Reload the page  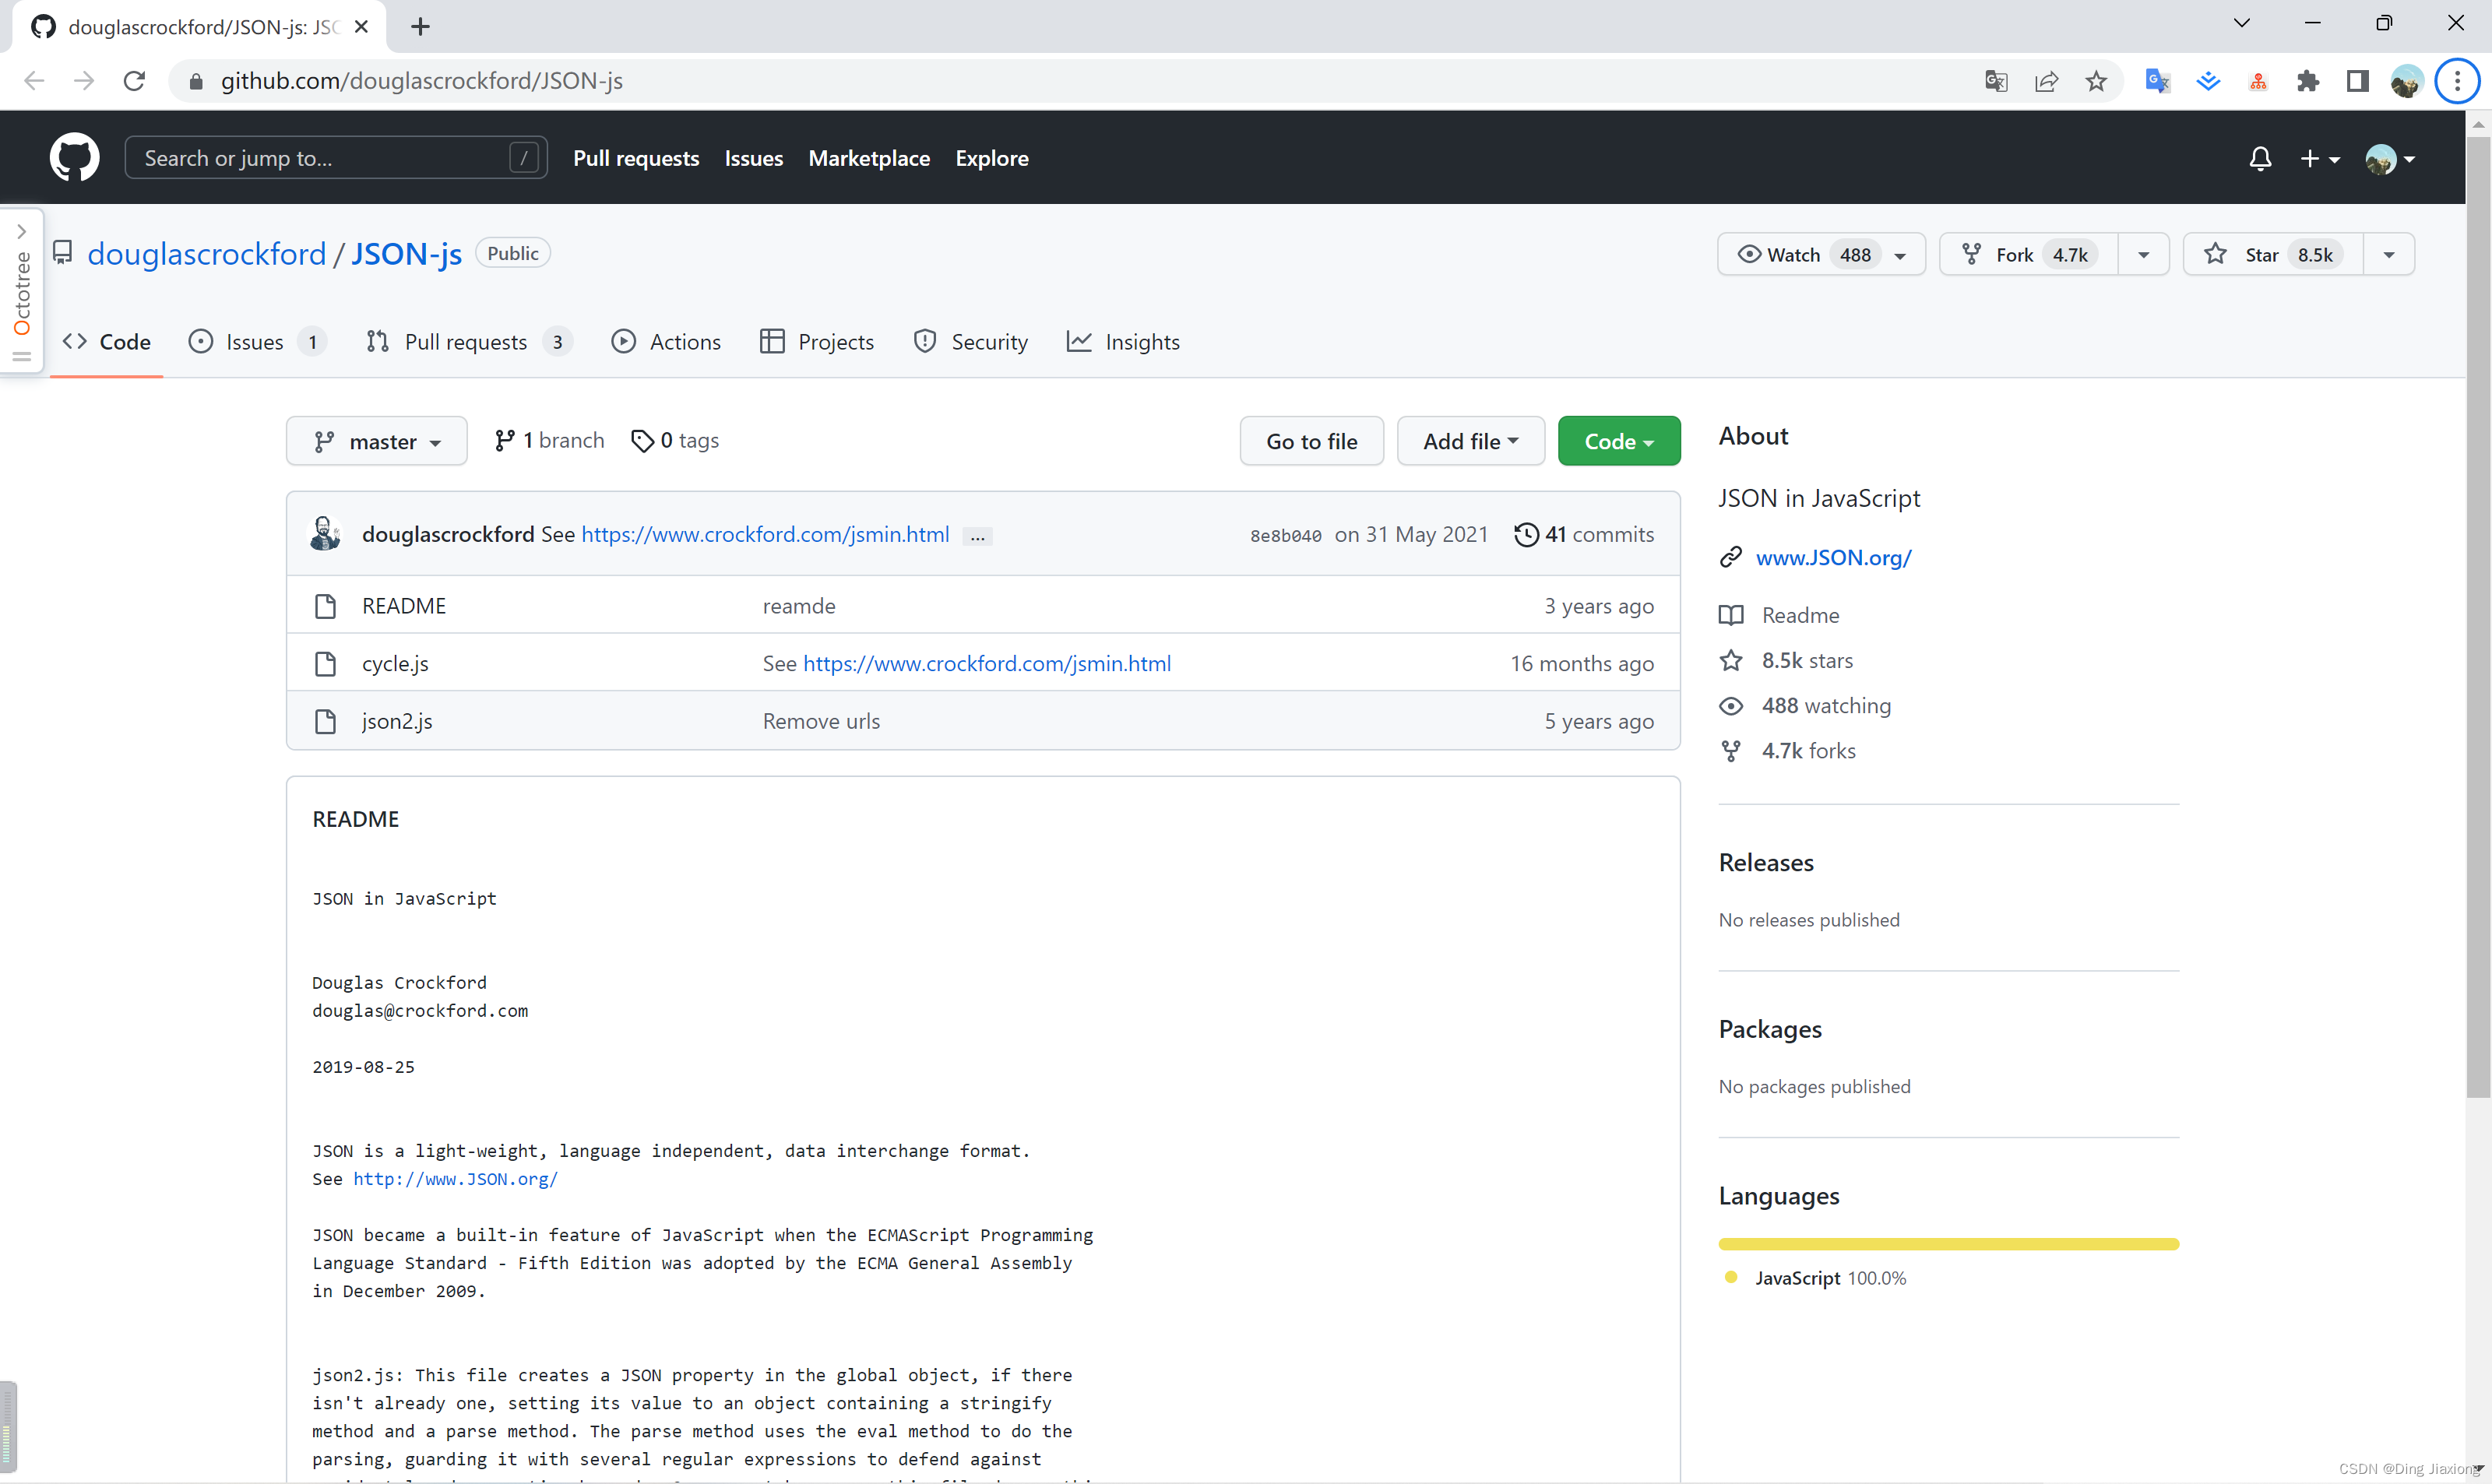[134, 81]
